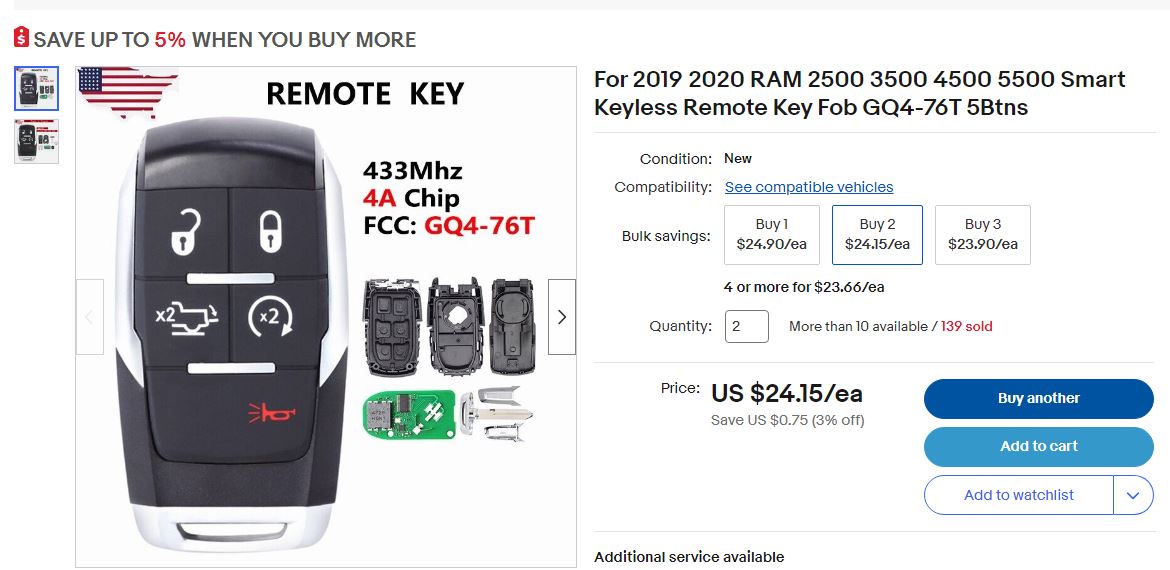Screen dimensions: 1170x570
Task: Click the Add to cart button
Action: [1038, 447]
